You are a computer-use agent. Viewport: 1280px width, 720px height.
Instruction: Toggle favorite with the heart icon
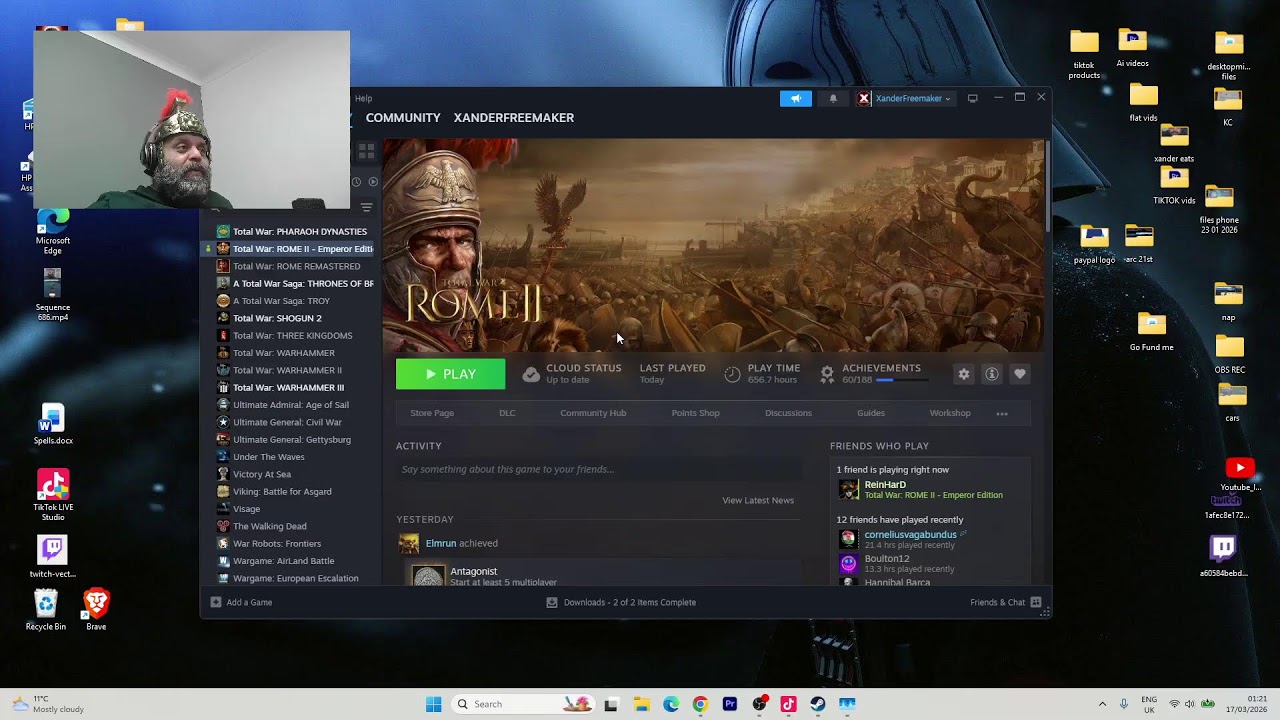(x=1020, y=374)
